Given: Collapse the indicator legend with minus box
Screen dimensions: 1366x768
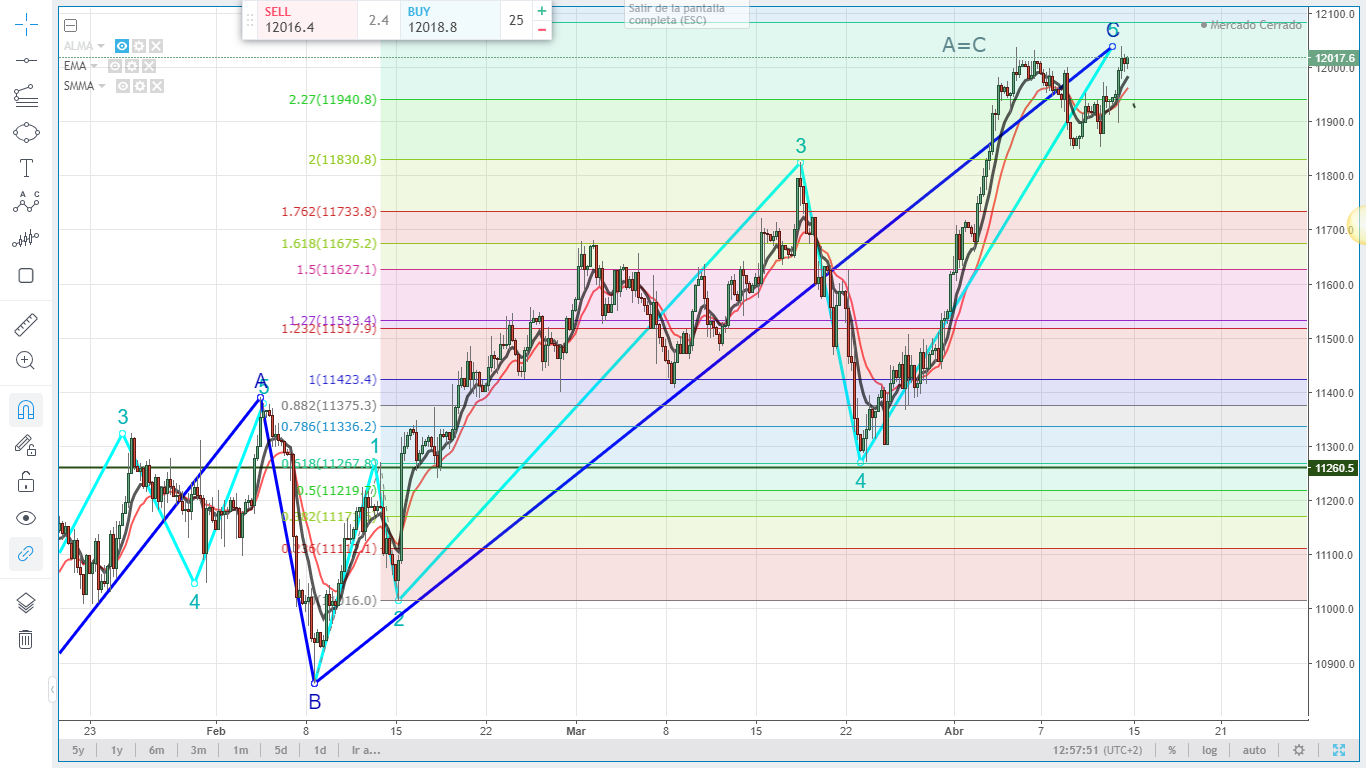Looking at the screenshot, I should (70, 26).
